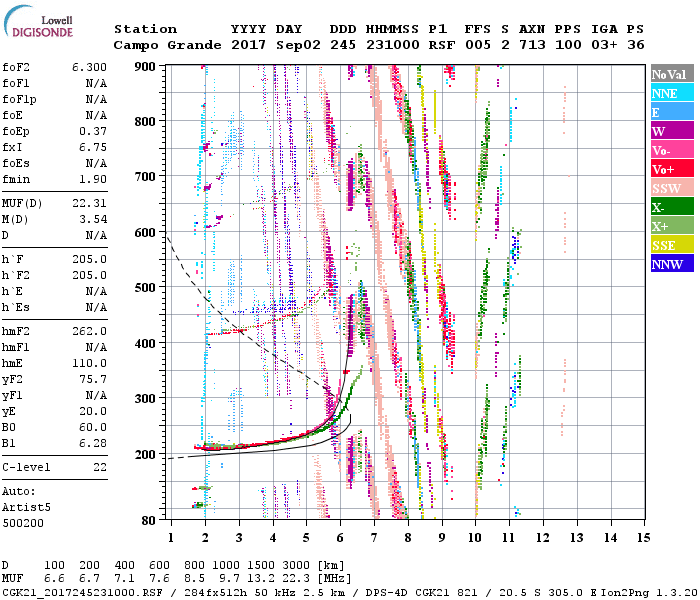Click the Sep02 date in header
Viewport: 700px width, 600px height.
(298, 45)
